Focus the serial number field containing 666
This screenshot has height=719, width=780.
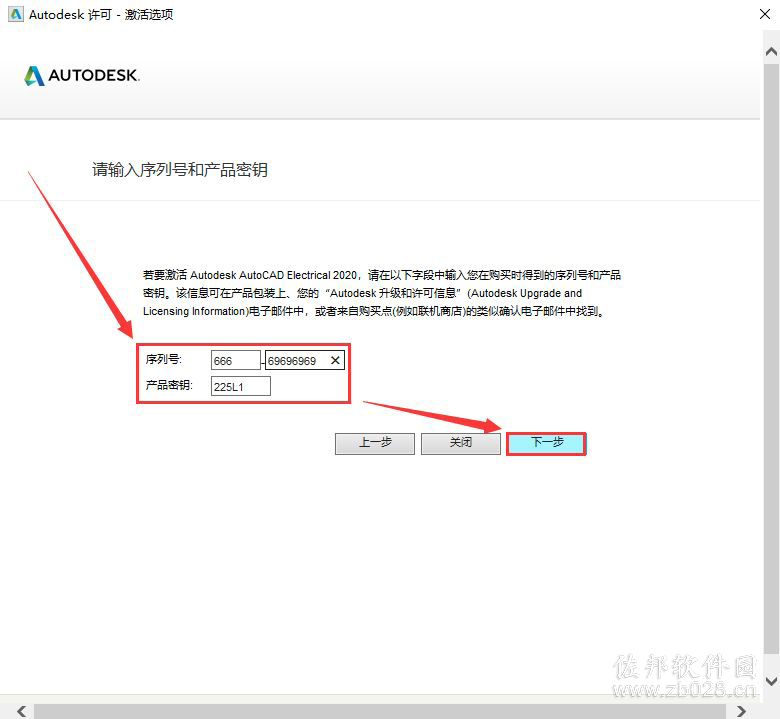tap(236, 360)
